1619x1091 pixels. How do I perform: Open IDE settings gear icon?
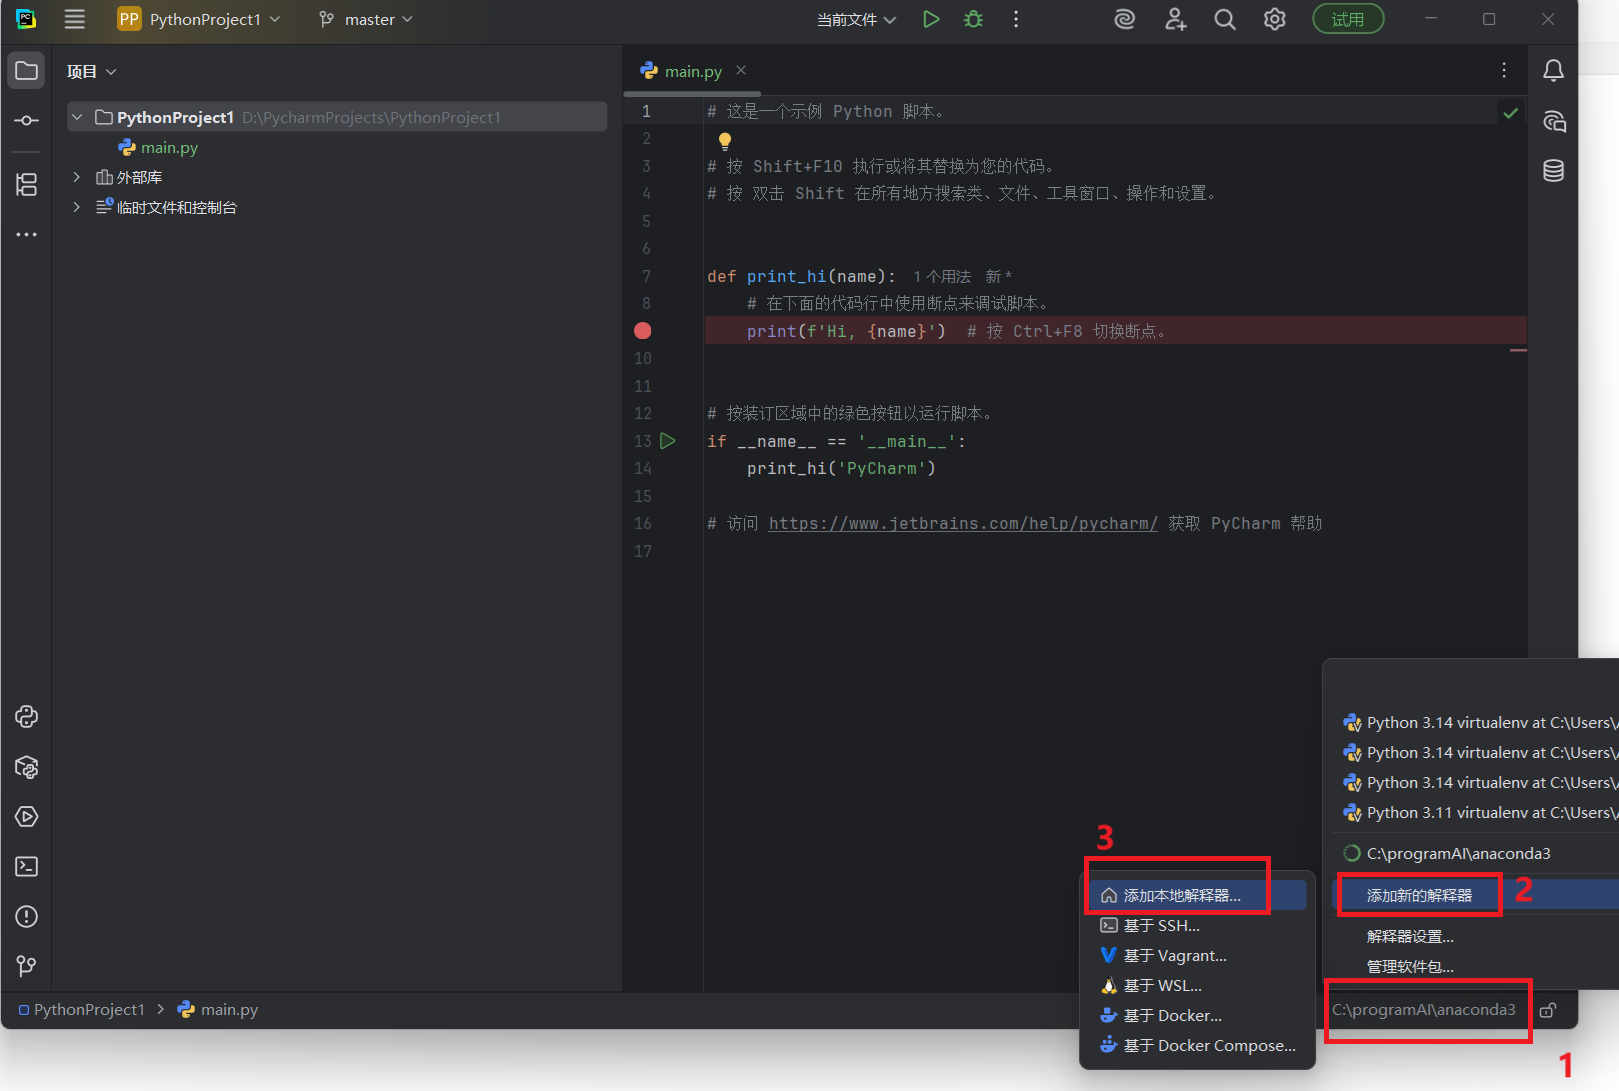tap(1274, 19)
